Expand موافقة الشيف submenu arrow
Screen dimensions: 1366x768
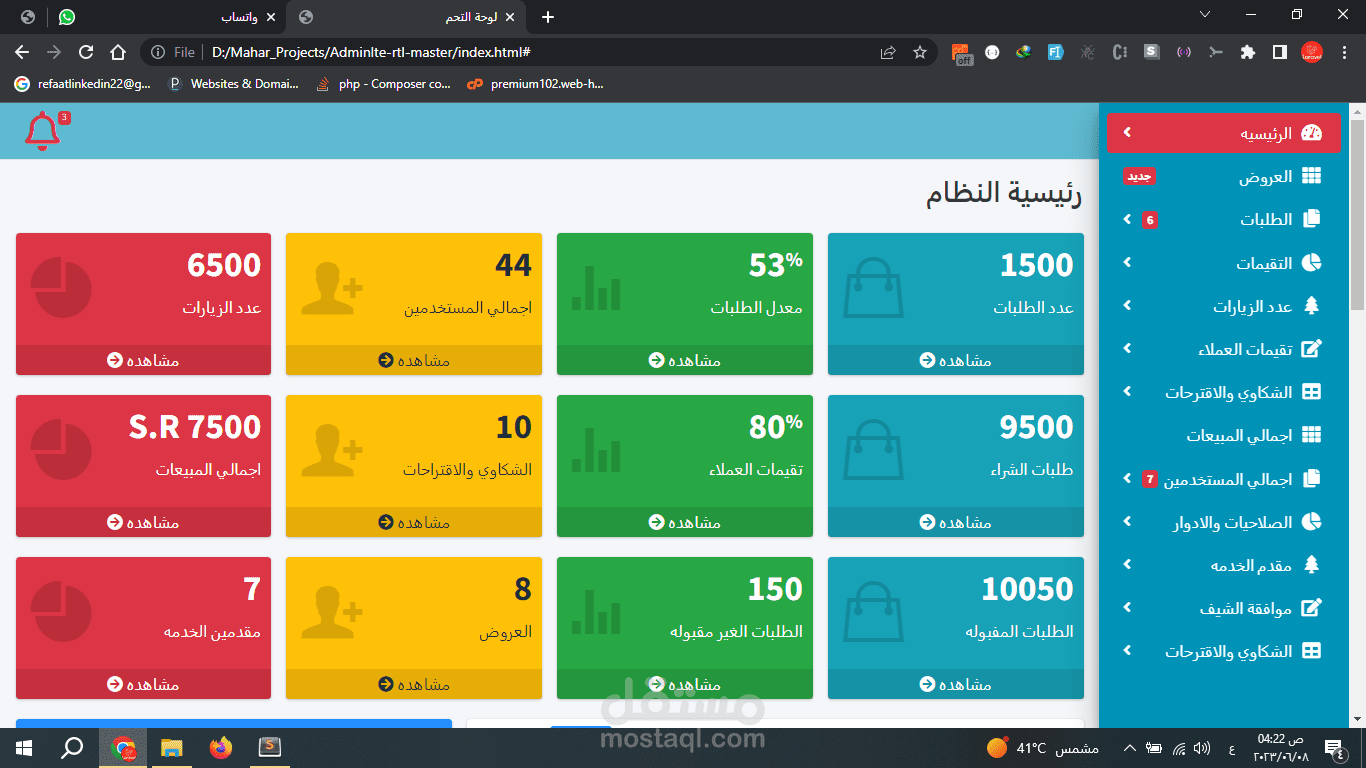coord(1127,607)
